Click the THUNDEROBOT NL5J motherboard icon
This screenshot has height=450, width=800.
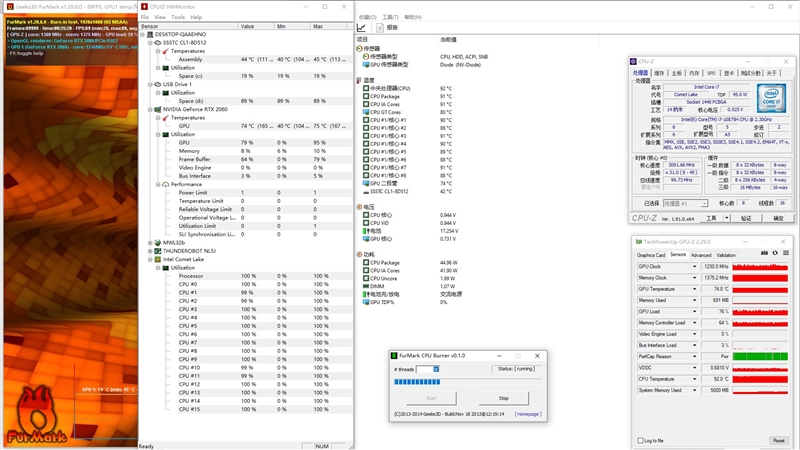point(158,251)
